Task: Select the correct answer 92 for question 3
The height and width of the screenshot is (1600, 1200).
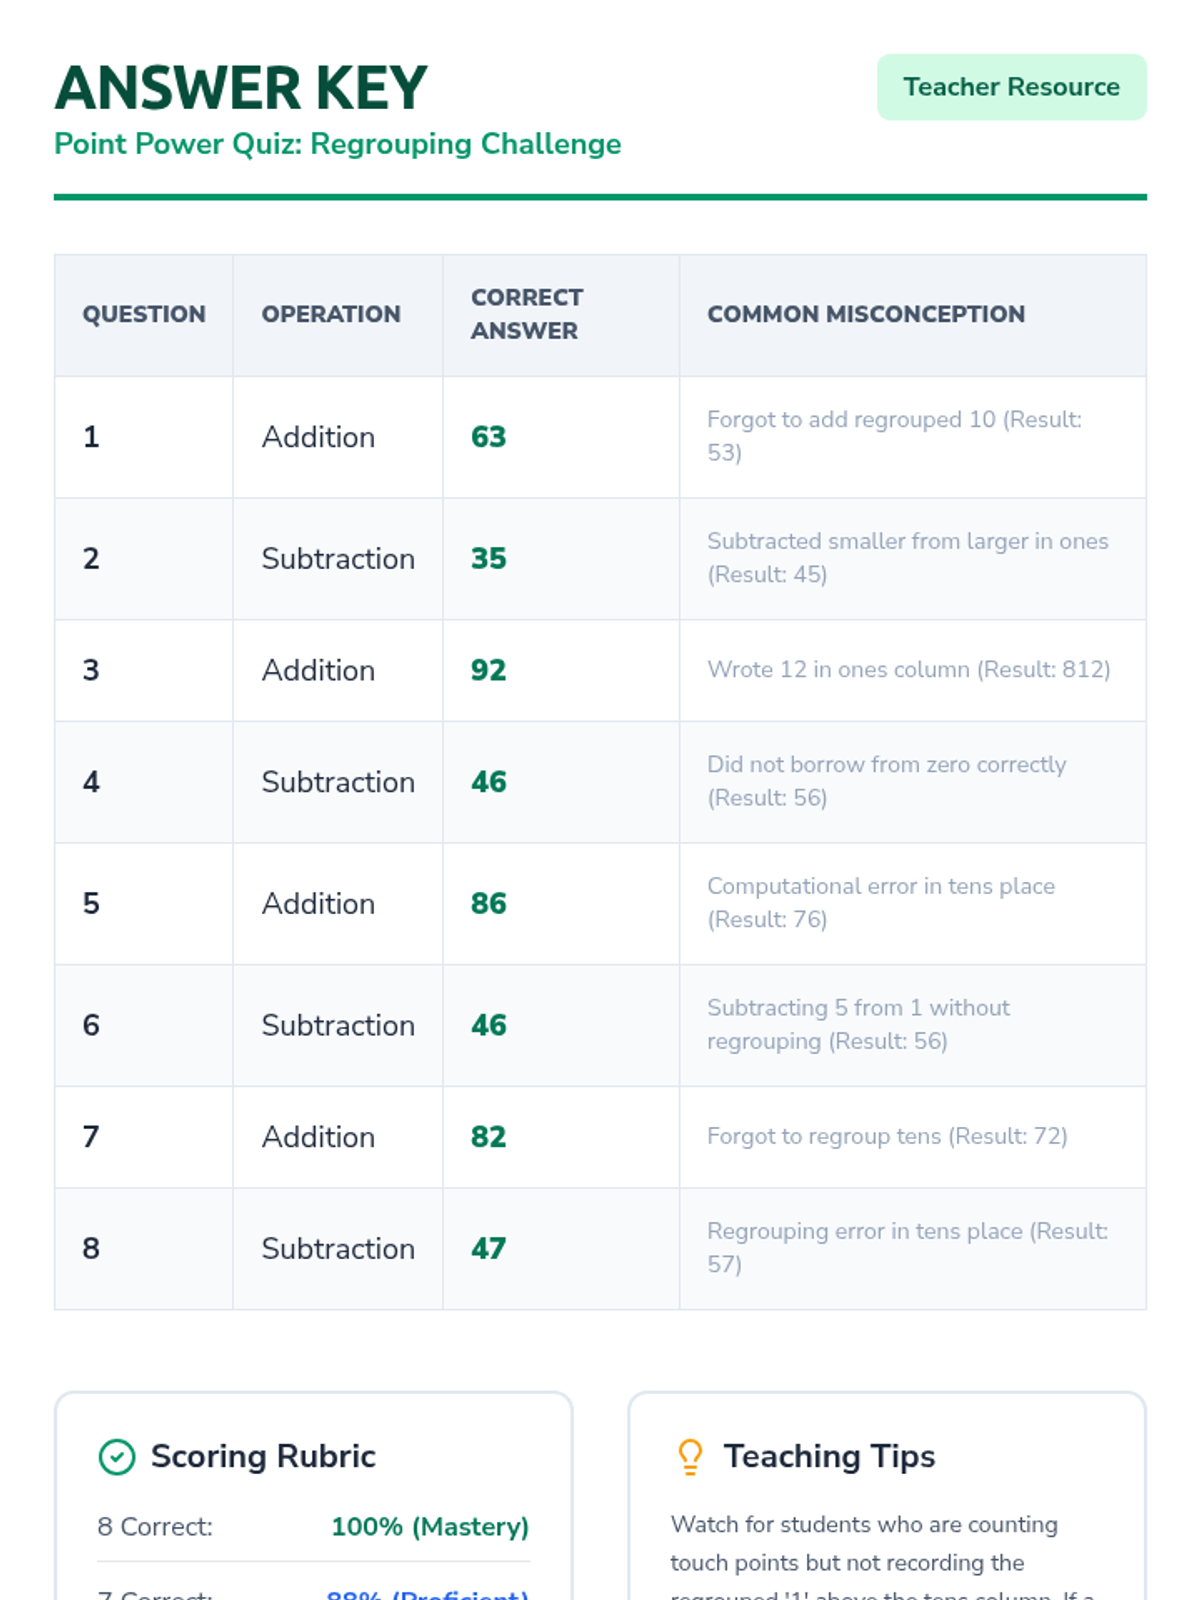Action: click(489, 670)
